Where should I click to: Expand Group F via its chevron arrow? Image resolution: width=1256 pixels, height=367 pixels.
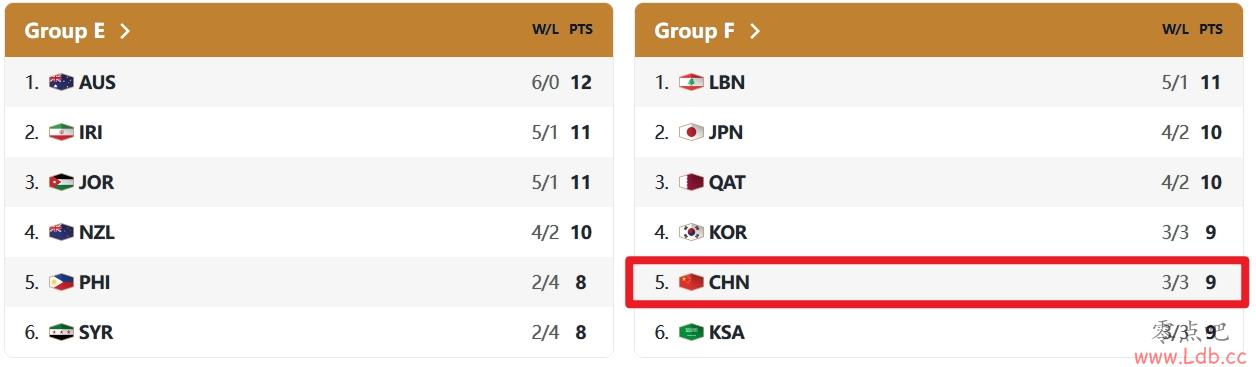pyautogui.click(x=755, y=31)
